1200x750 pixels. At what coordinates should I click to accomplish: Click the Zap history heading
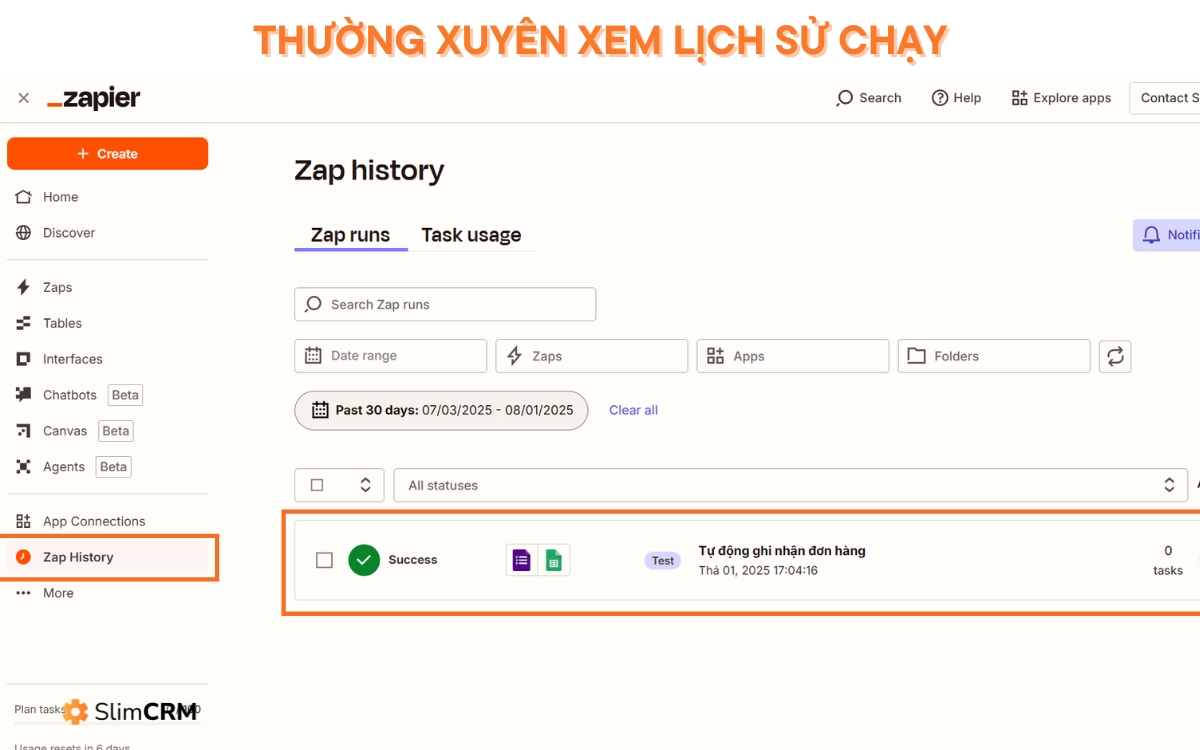[x=369, y=170]
